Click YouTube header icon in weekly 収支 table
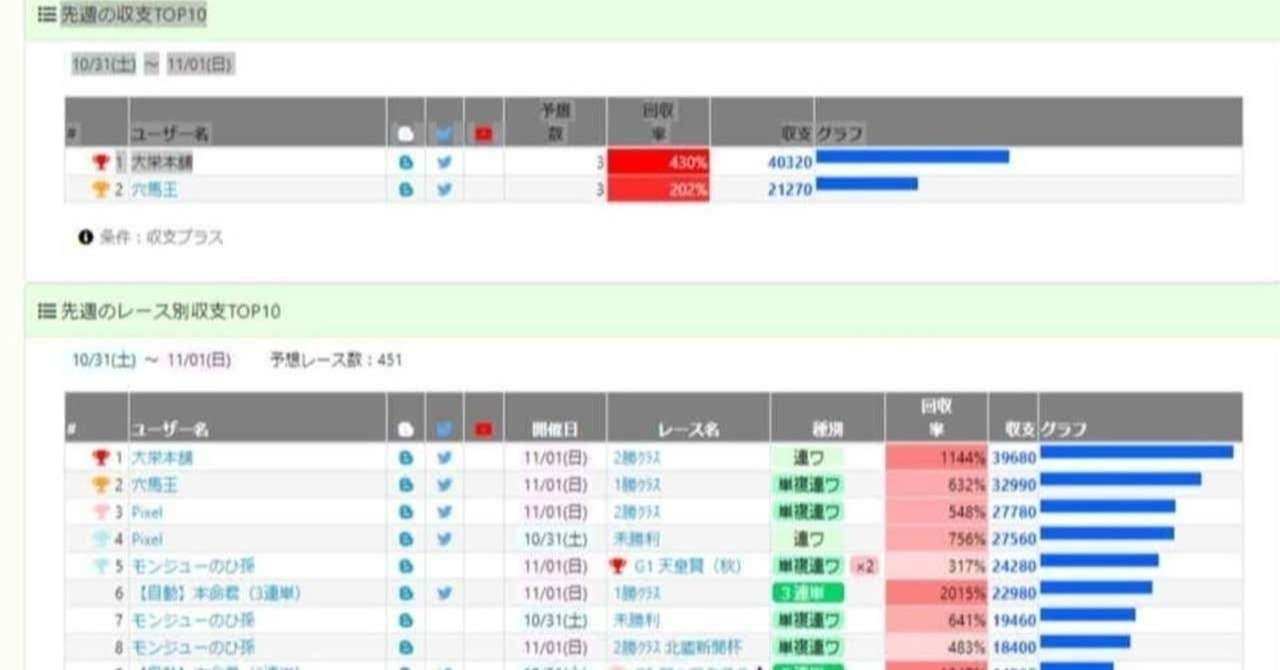This screenshot has height=670, width=1280. (484, 134)
